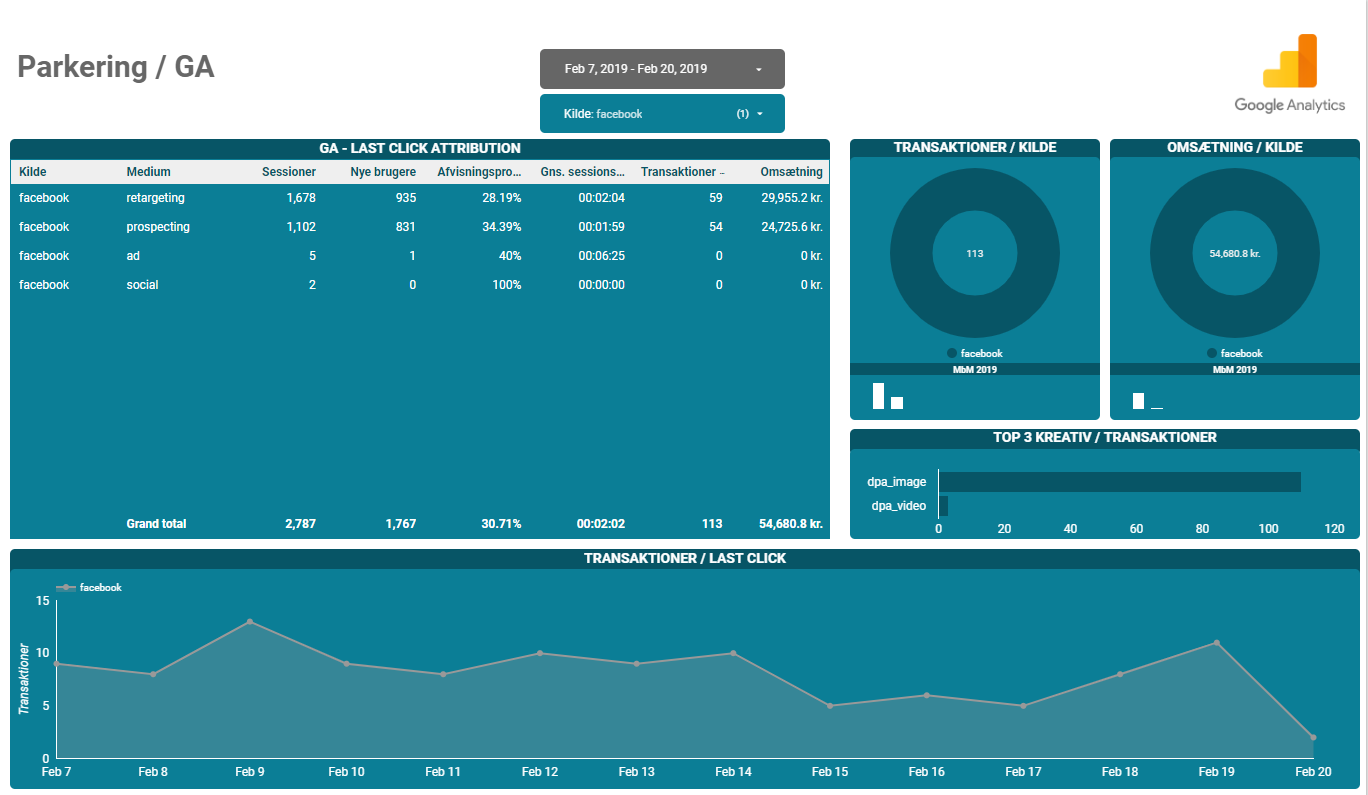
Task: Click the dpa_video axis label
Action: click(899, 506)
